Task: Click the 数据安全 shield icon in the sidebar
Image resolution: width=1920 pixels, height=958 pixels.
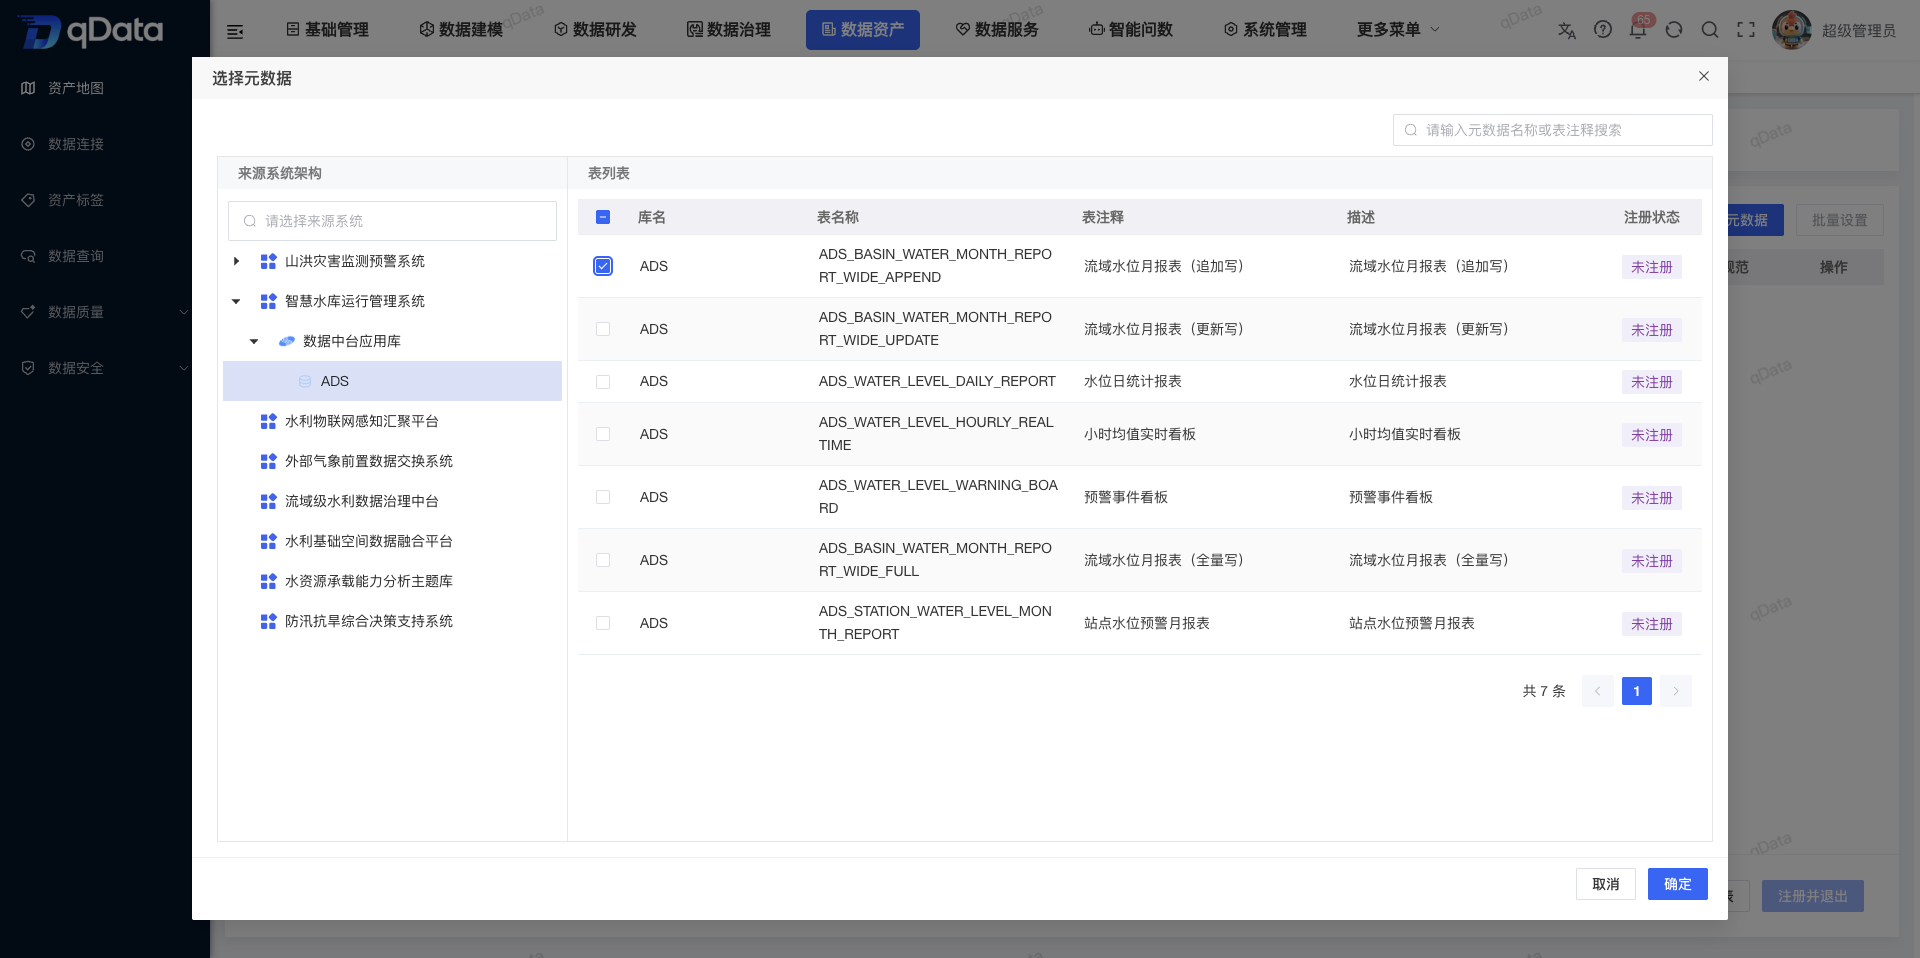Action: tap(28, 368)
